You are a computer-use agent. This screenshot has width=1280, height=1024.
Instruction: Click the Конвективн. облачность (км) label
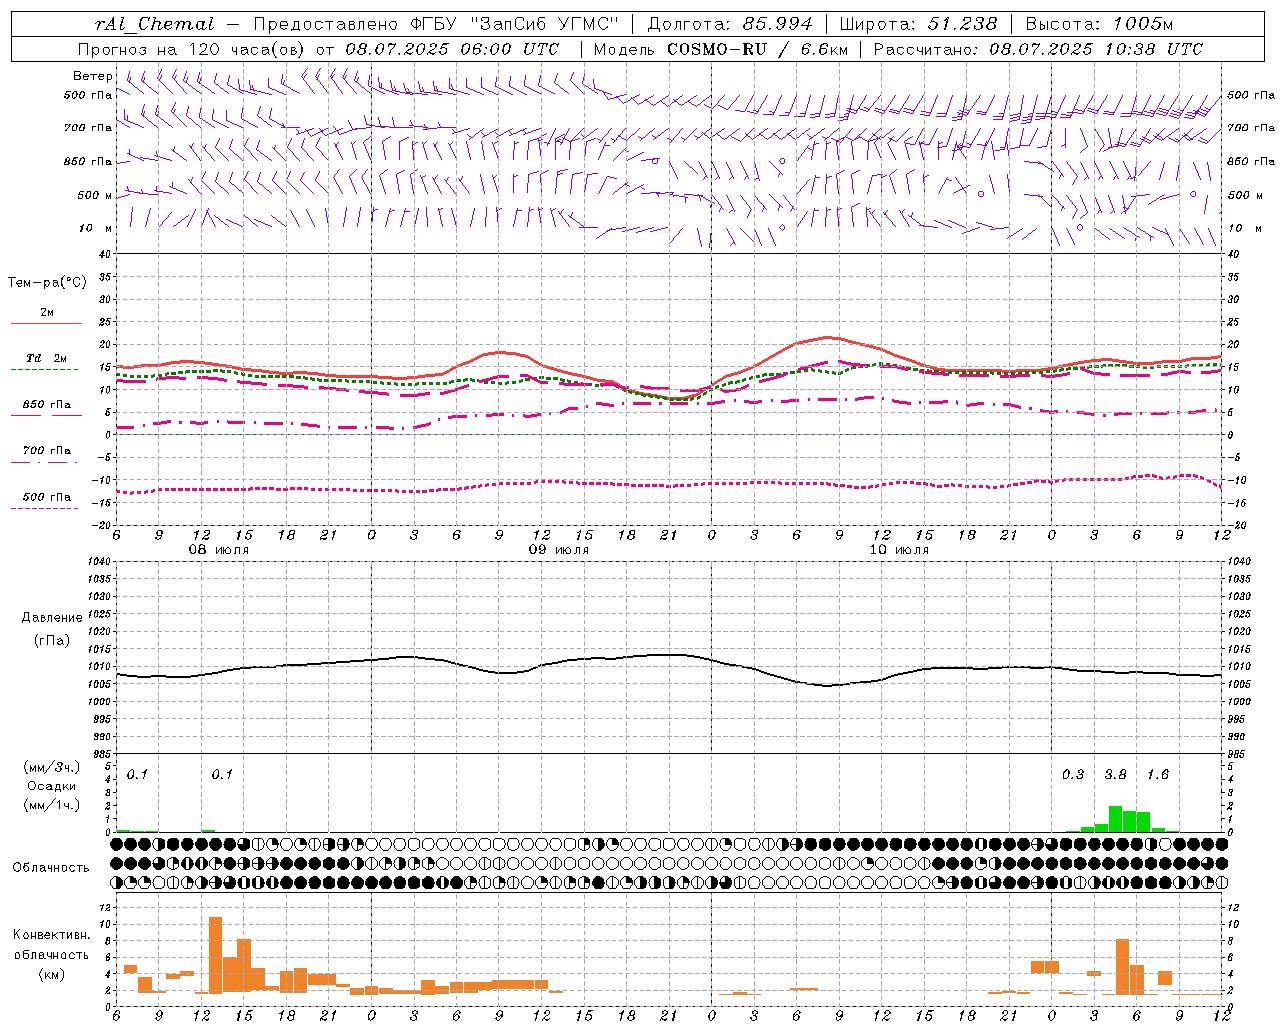click(51, 954)
